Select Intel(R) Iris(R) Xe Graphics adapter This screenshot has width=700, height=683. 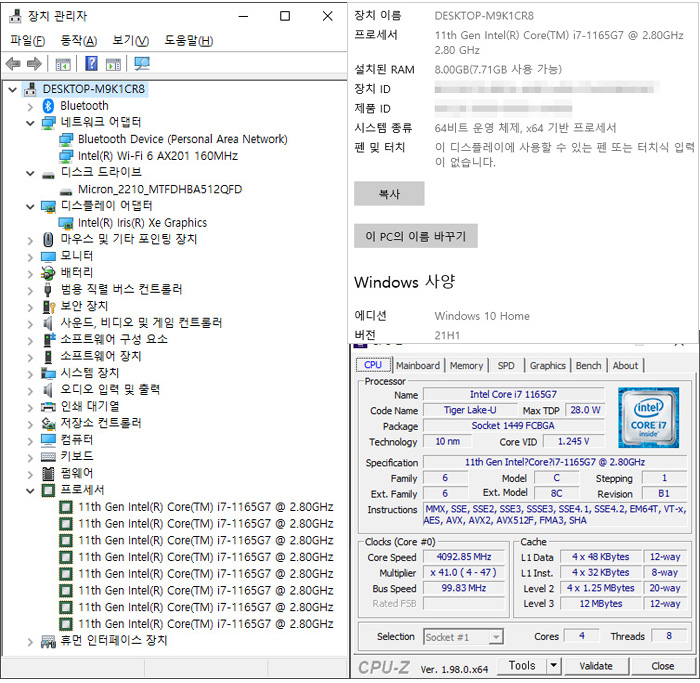coord(142,223)
